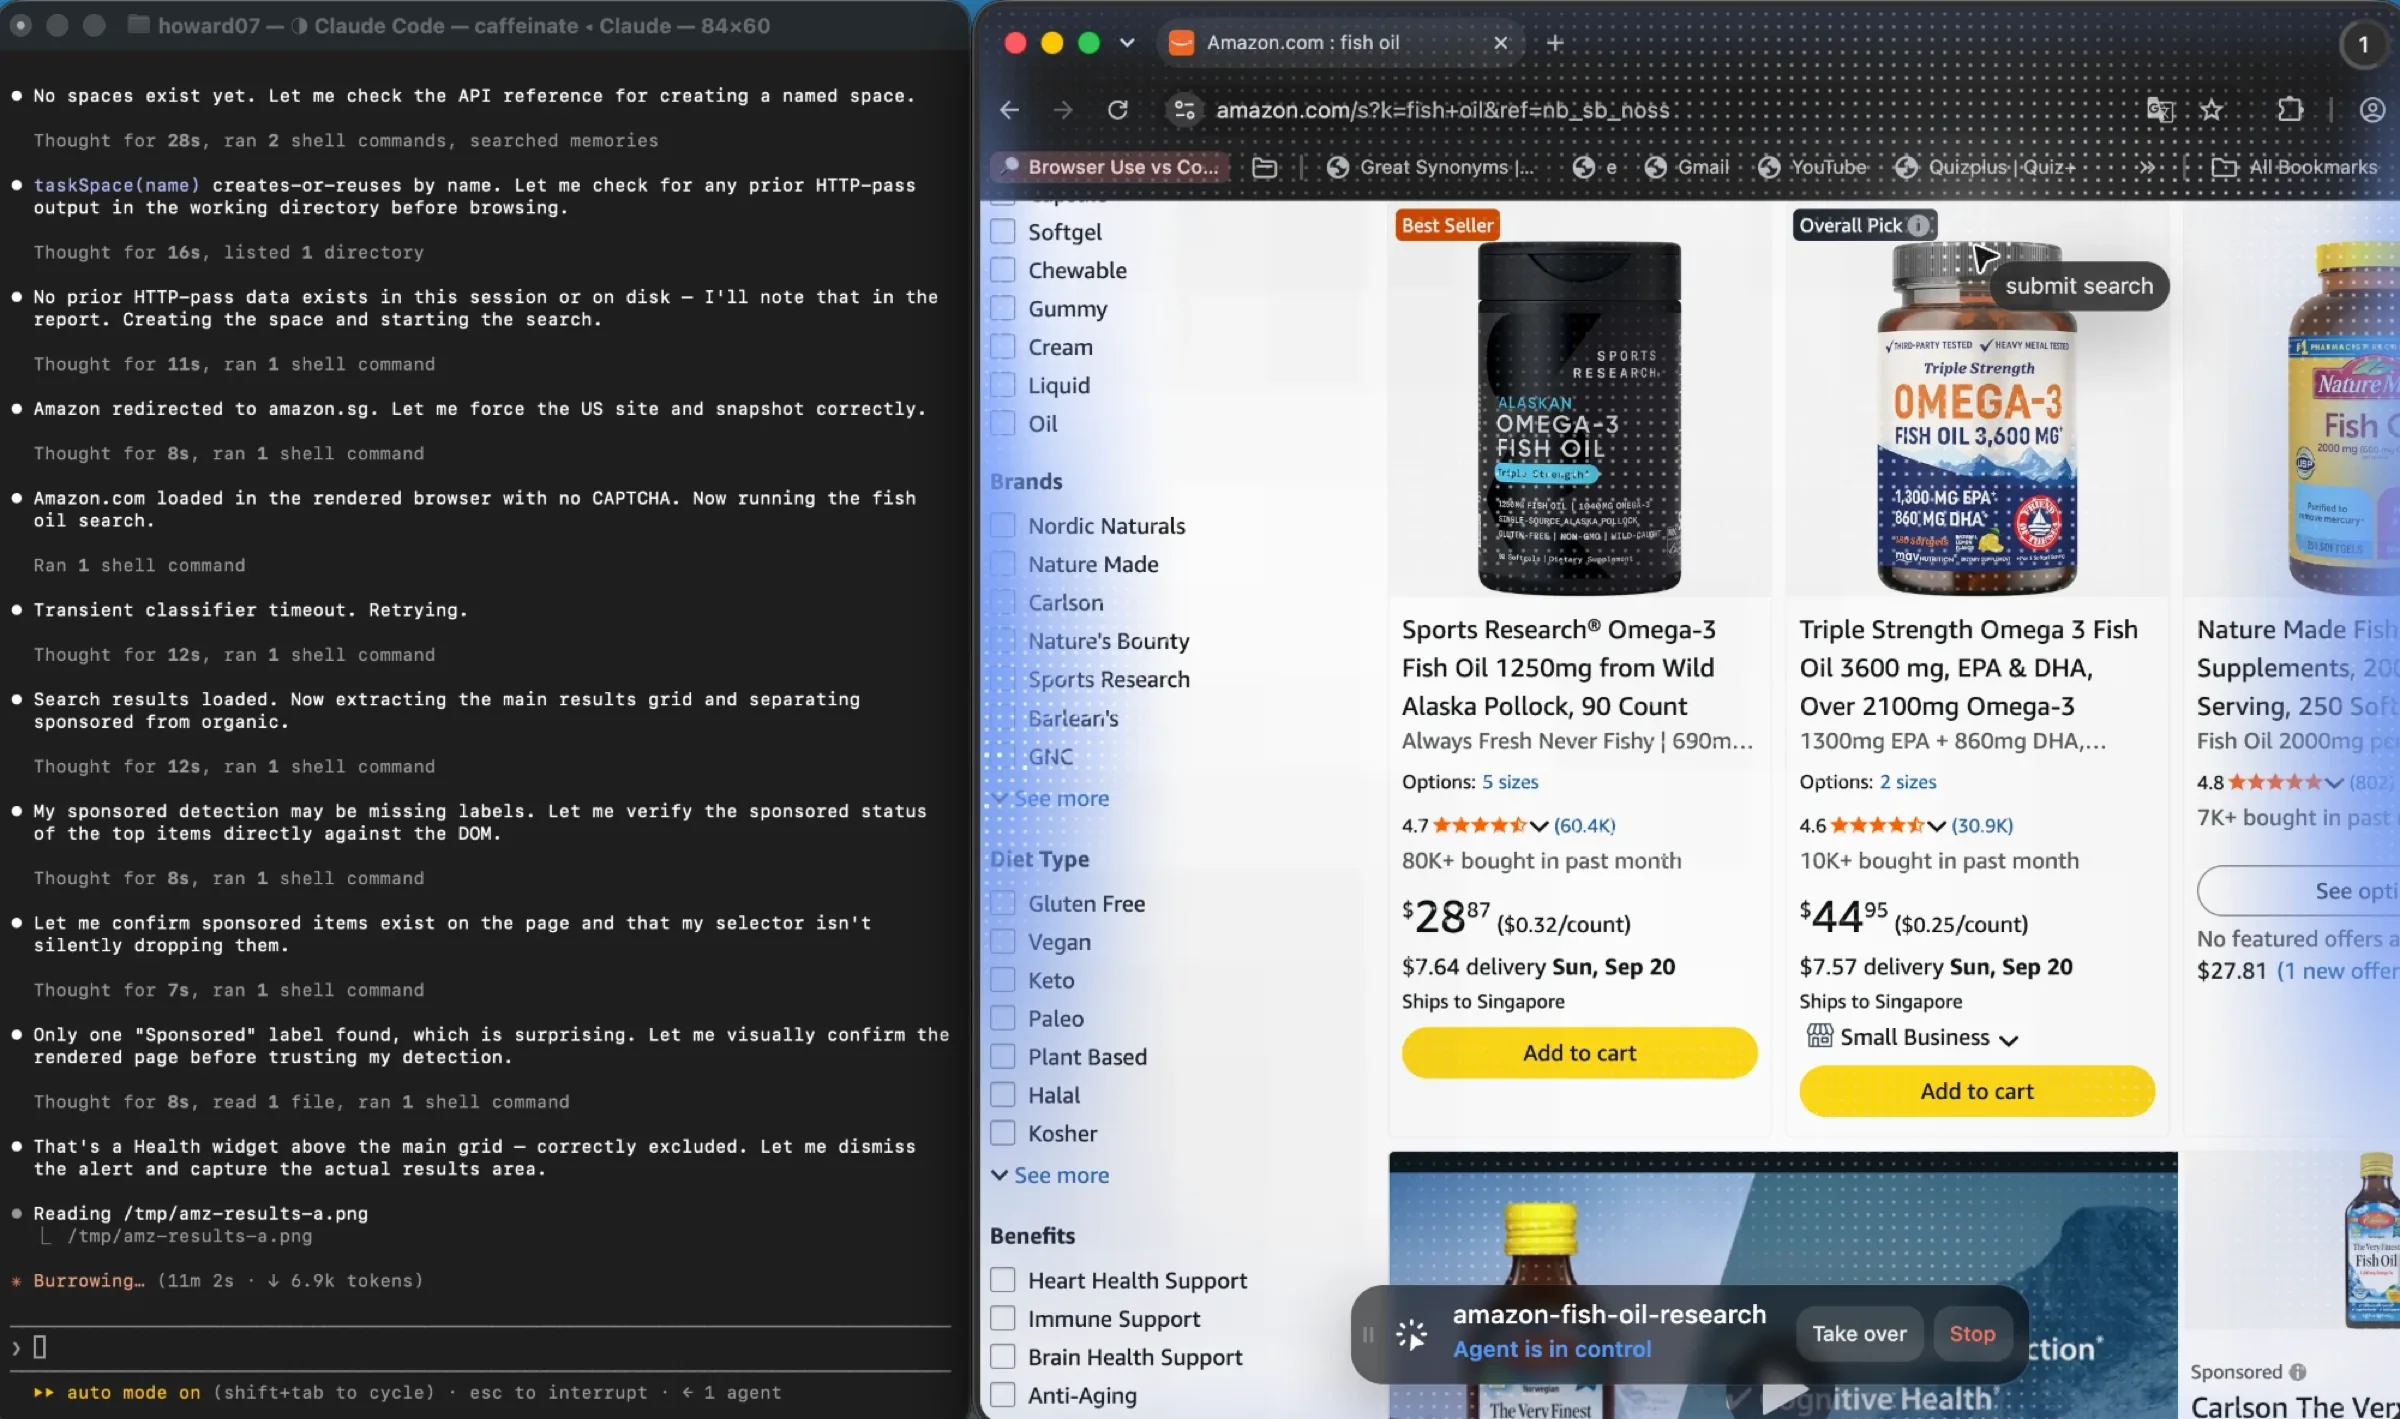Click the Overall Pick info icon
The width and height of the screenshot is (2400, 1419).
tap(1917, 226)
